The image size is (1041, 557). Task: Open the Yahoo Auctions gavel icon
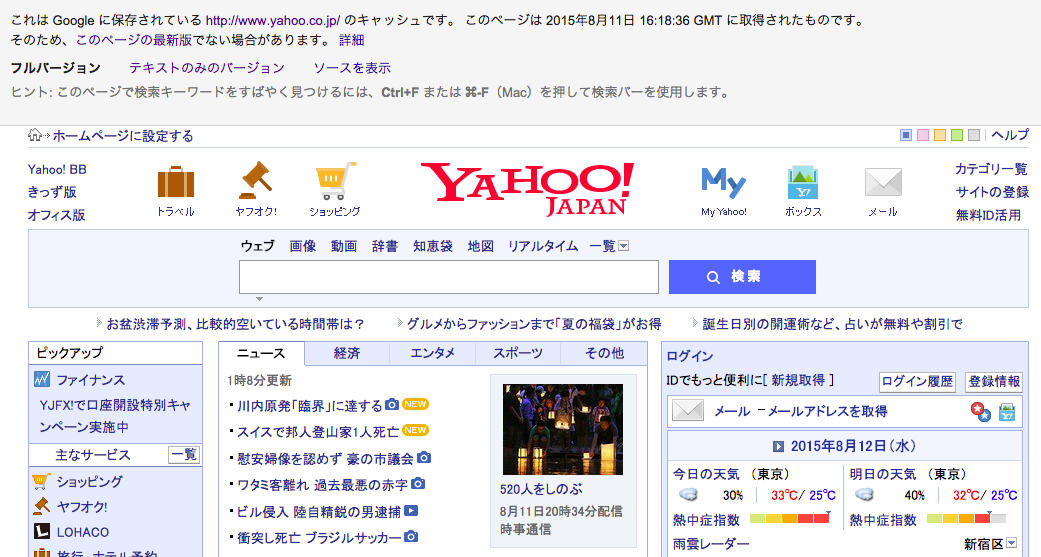(x=256, y=181)
